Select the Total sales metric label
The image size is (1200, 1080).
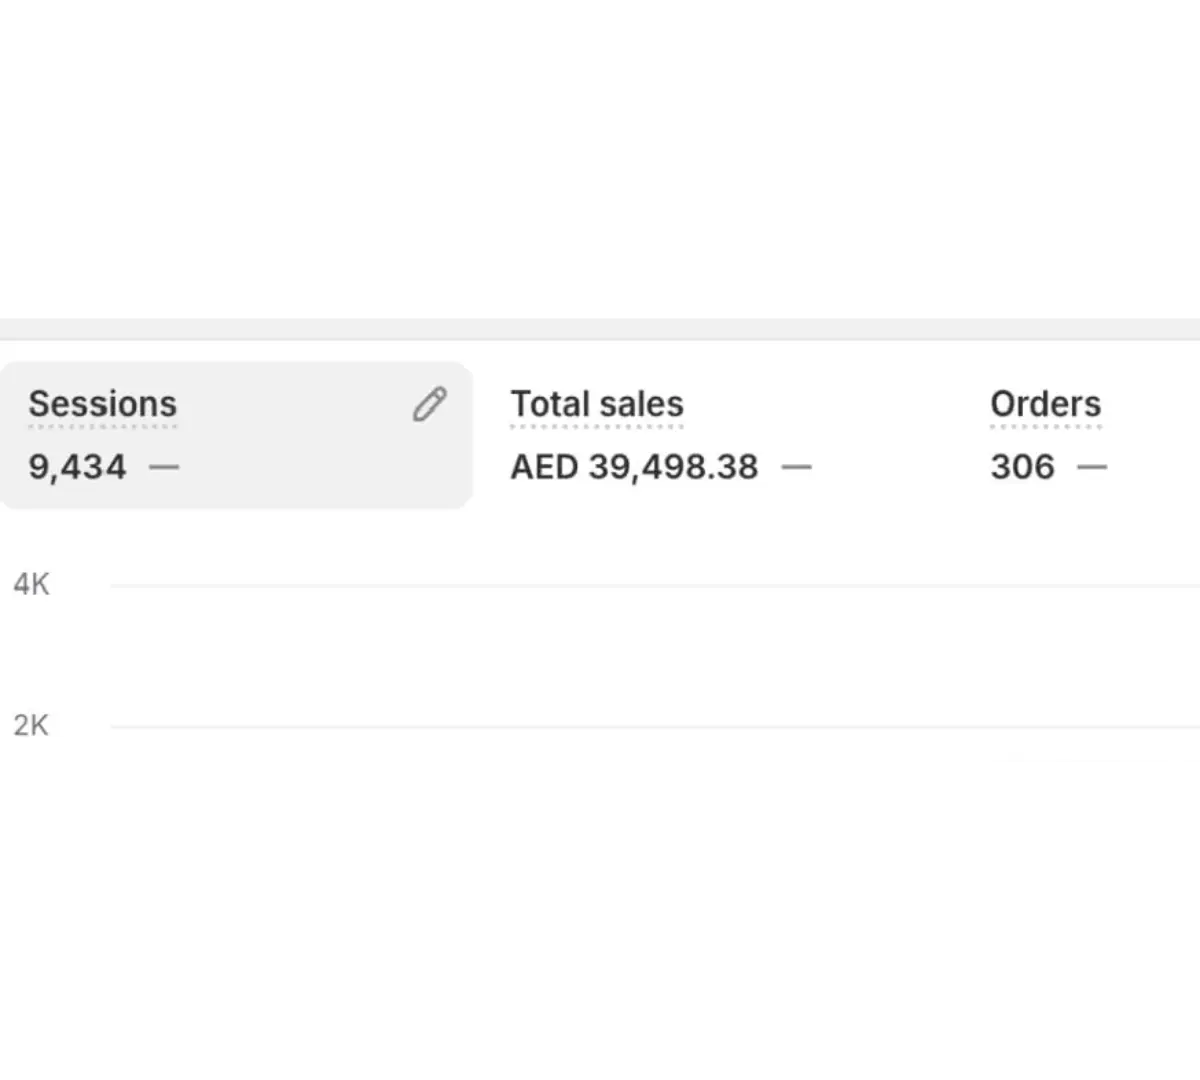point(597,404)
